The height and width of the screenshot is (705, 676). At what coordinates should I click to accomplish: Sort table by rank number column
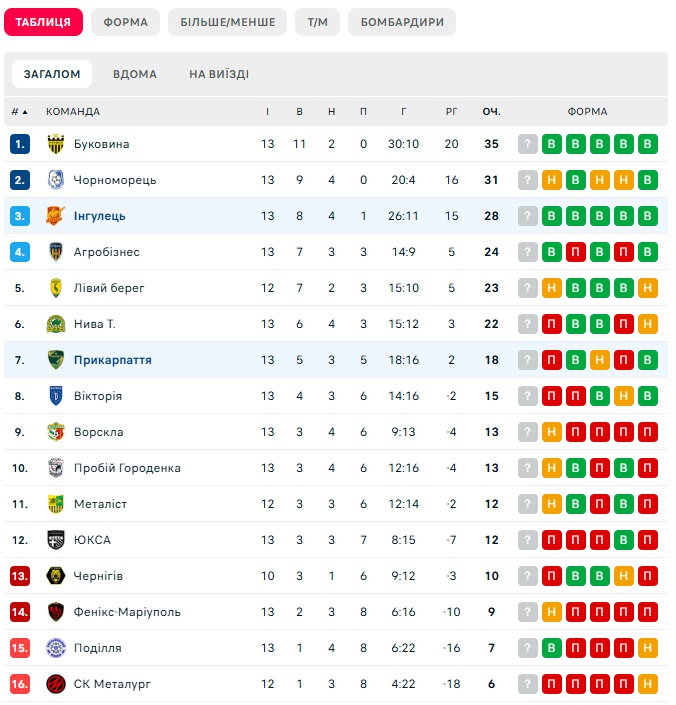click(x=19, y=112)
